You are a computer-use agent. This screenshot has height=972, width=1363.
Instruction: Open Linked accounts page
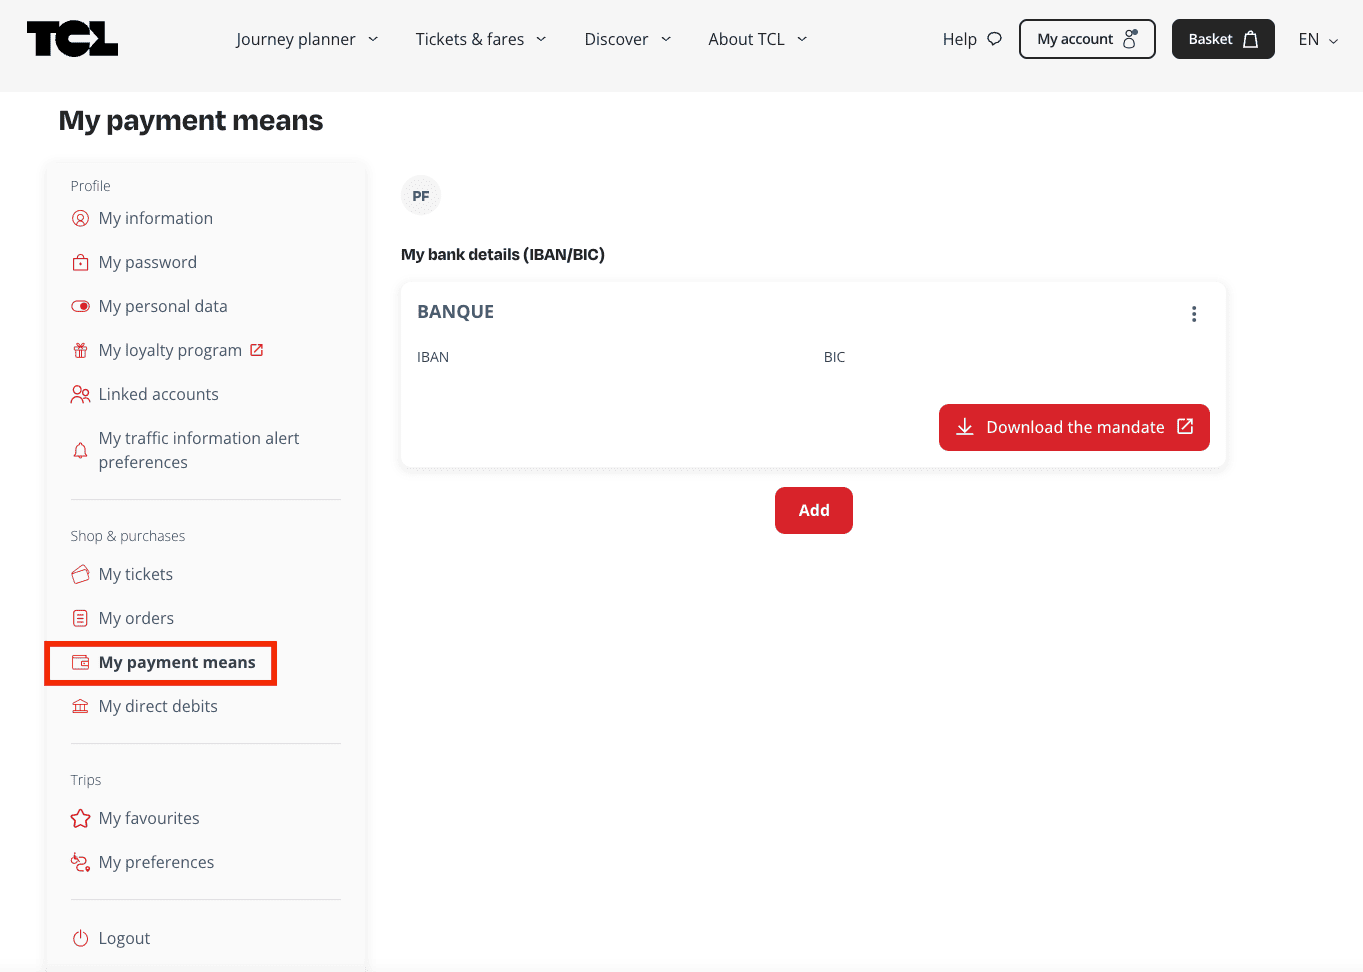tap(158, 394)
